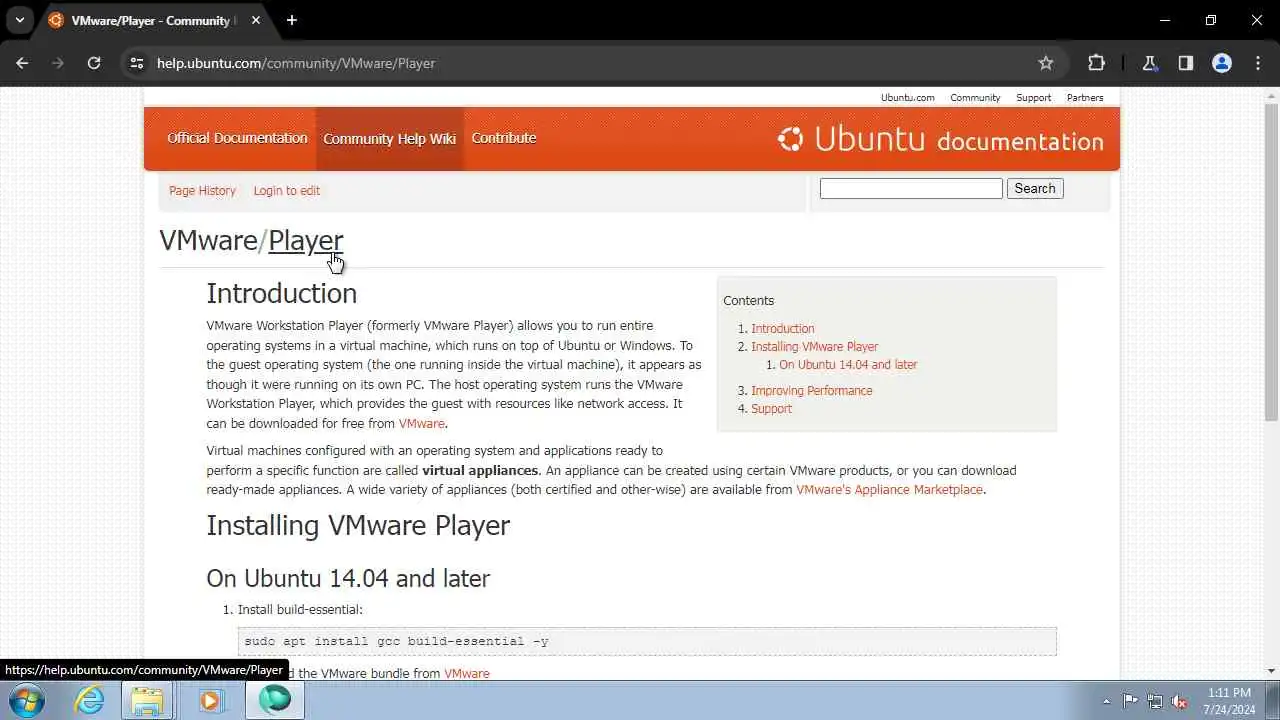This screenshot has height=720, width=1280.
Task: Click the browser forward arrow
Action: (x=58, y=63)
